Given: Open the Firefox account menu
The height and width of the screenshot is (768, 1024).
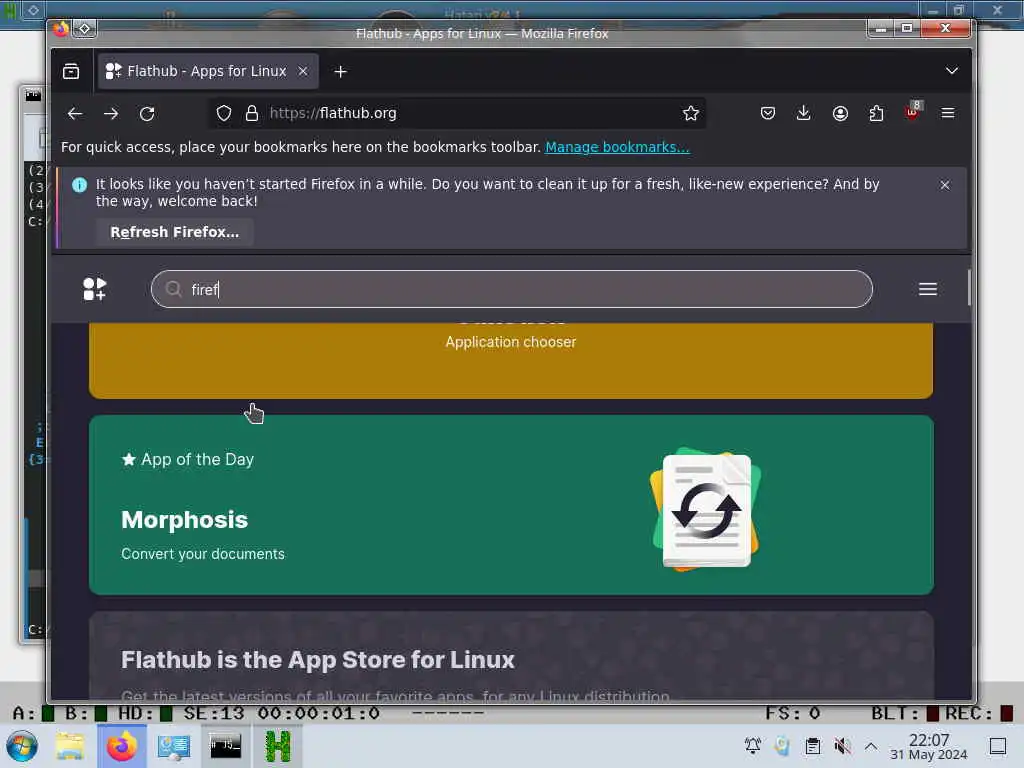Looking at the screenshot, I should click(840, 114).
